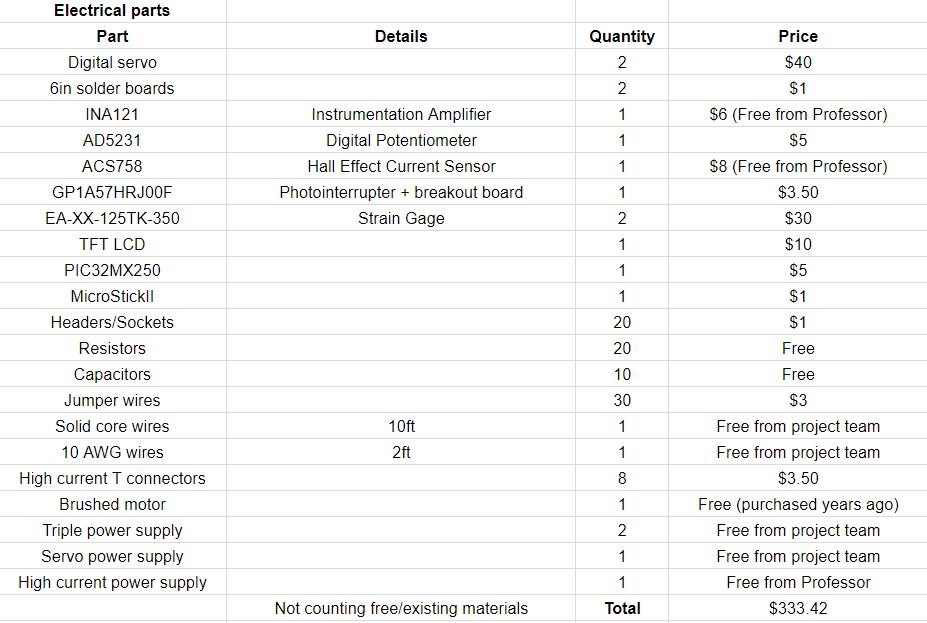Click the '10ft' details cell
Screen dimensions: 927x623
coord(401,426)
